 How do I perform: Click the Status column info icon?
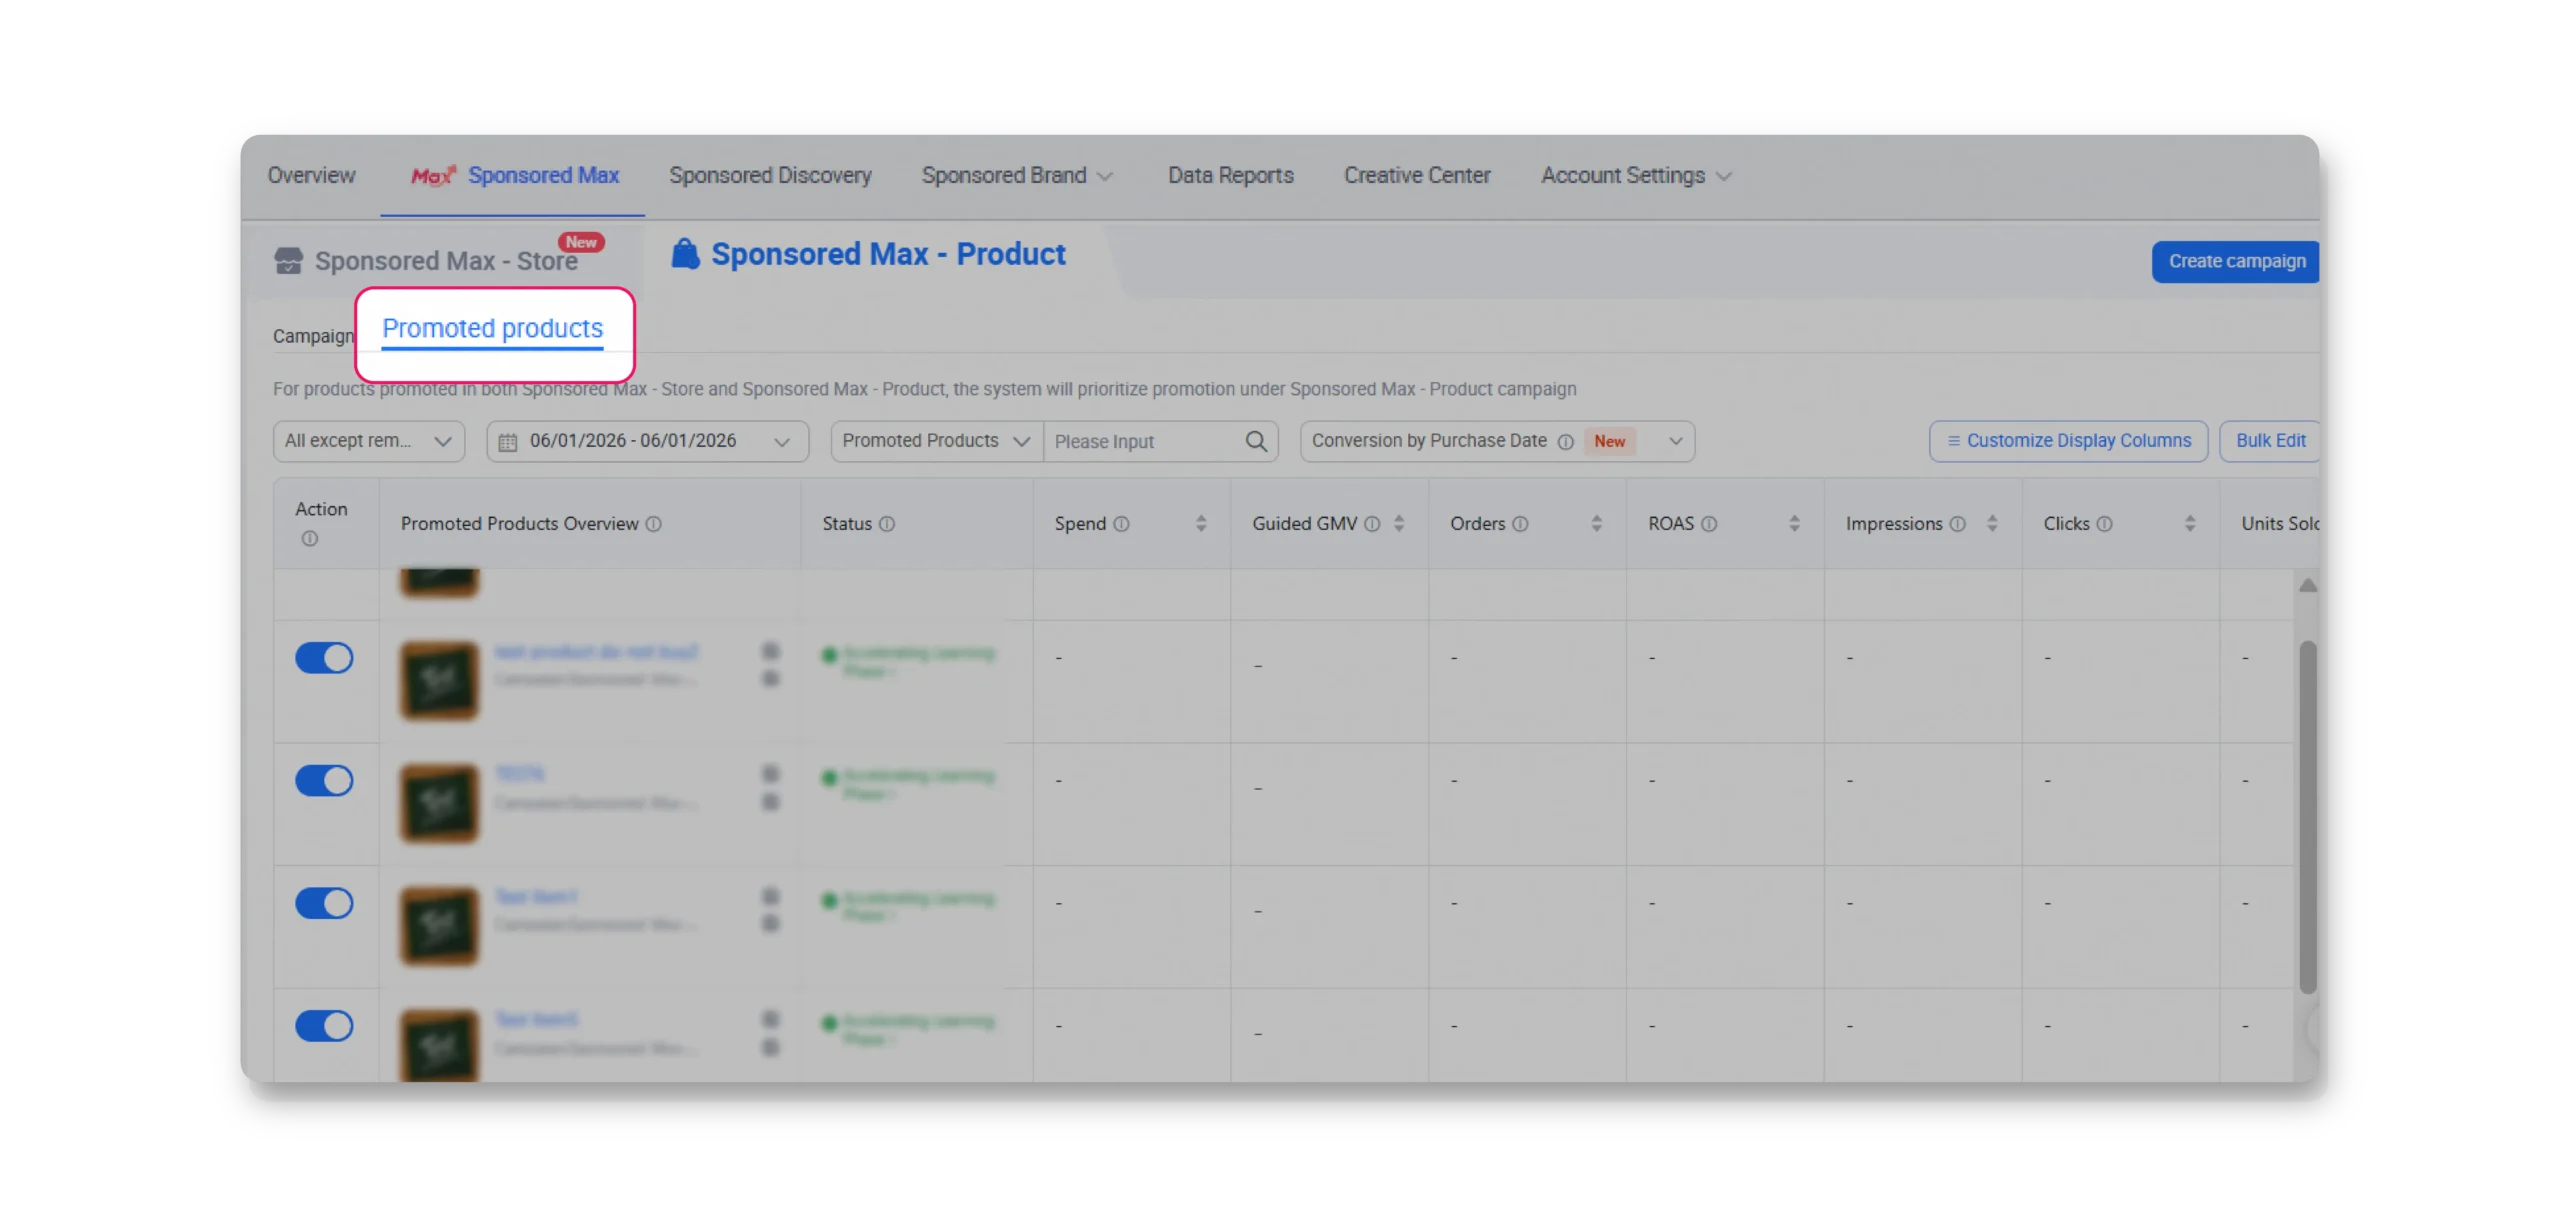[887, 524]
